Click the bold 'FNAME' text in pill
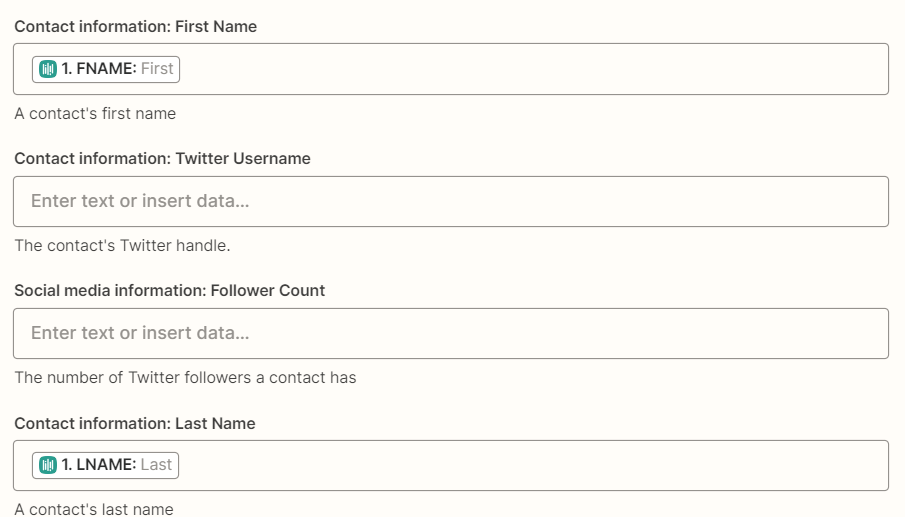The height and width of the screenshot is (517, 905). (x=105, y=69)
